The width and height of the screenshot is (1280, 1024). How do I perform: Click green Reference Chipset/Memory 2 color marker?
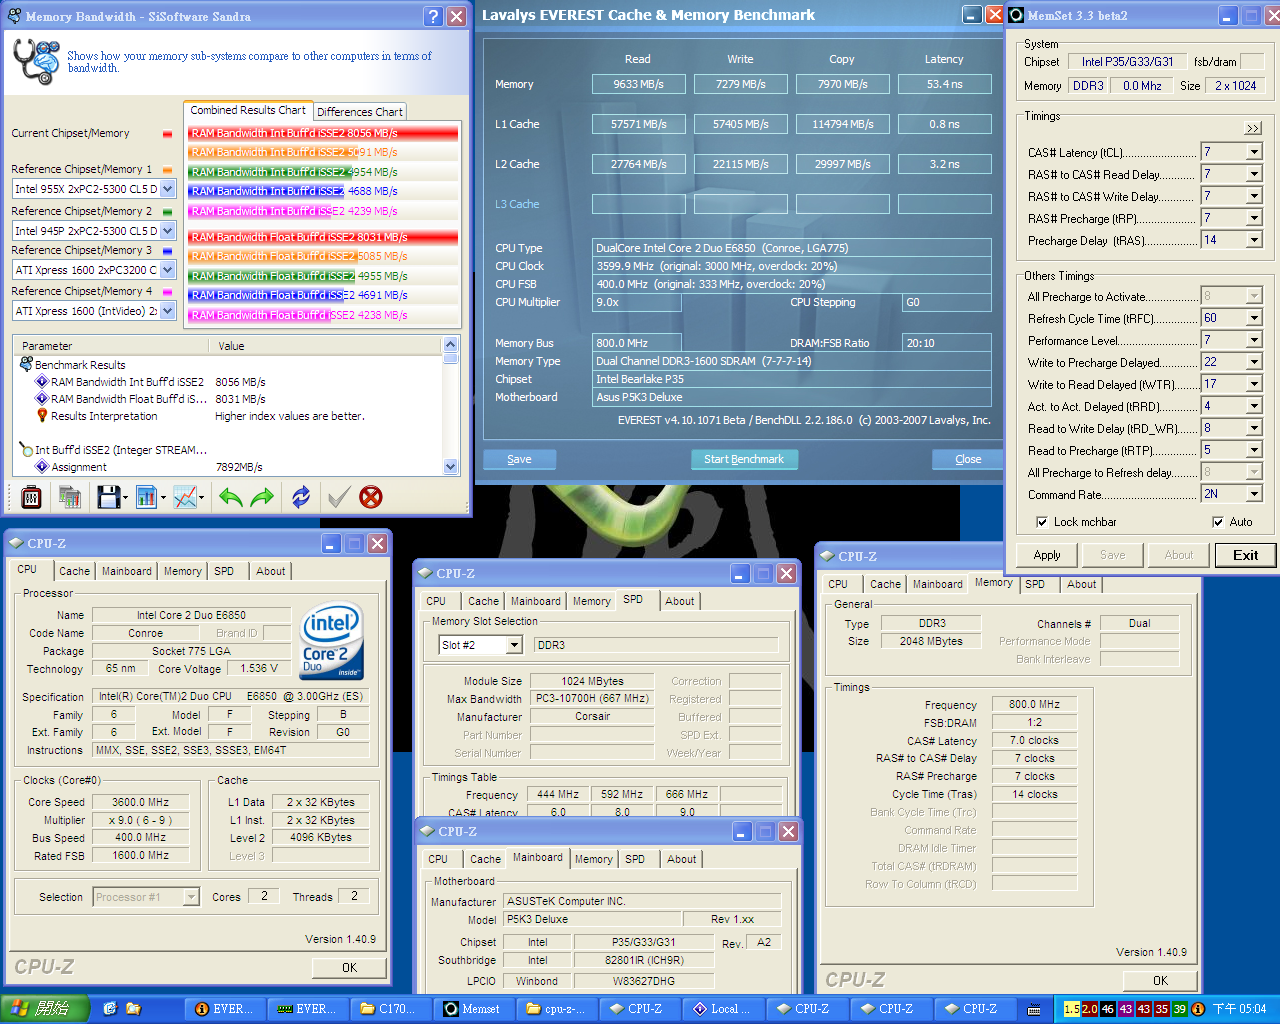(x=167, y=212)
